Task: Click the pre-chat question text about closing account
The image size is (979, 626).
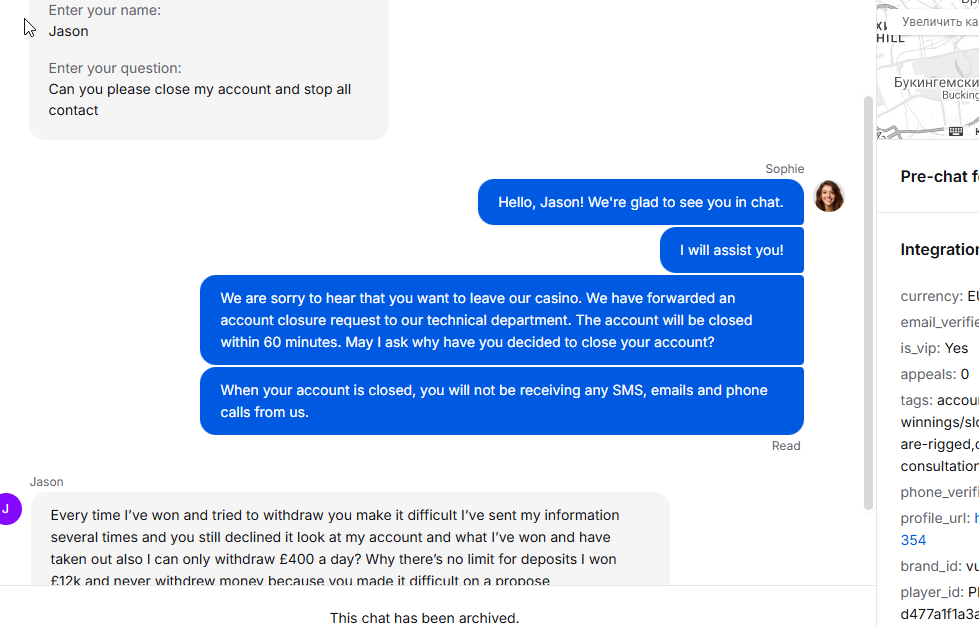Action: (200, 100)
